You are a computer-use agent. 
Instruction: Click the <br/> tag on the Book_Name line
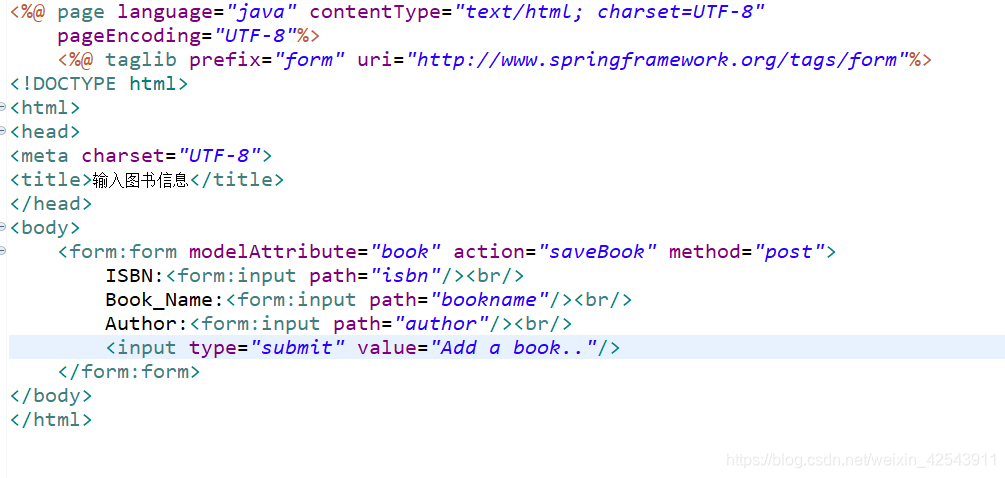click(x=603, y=300)
